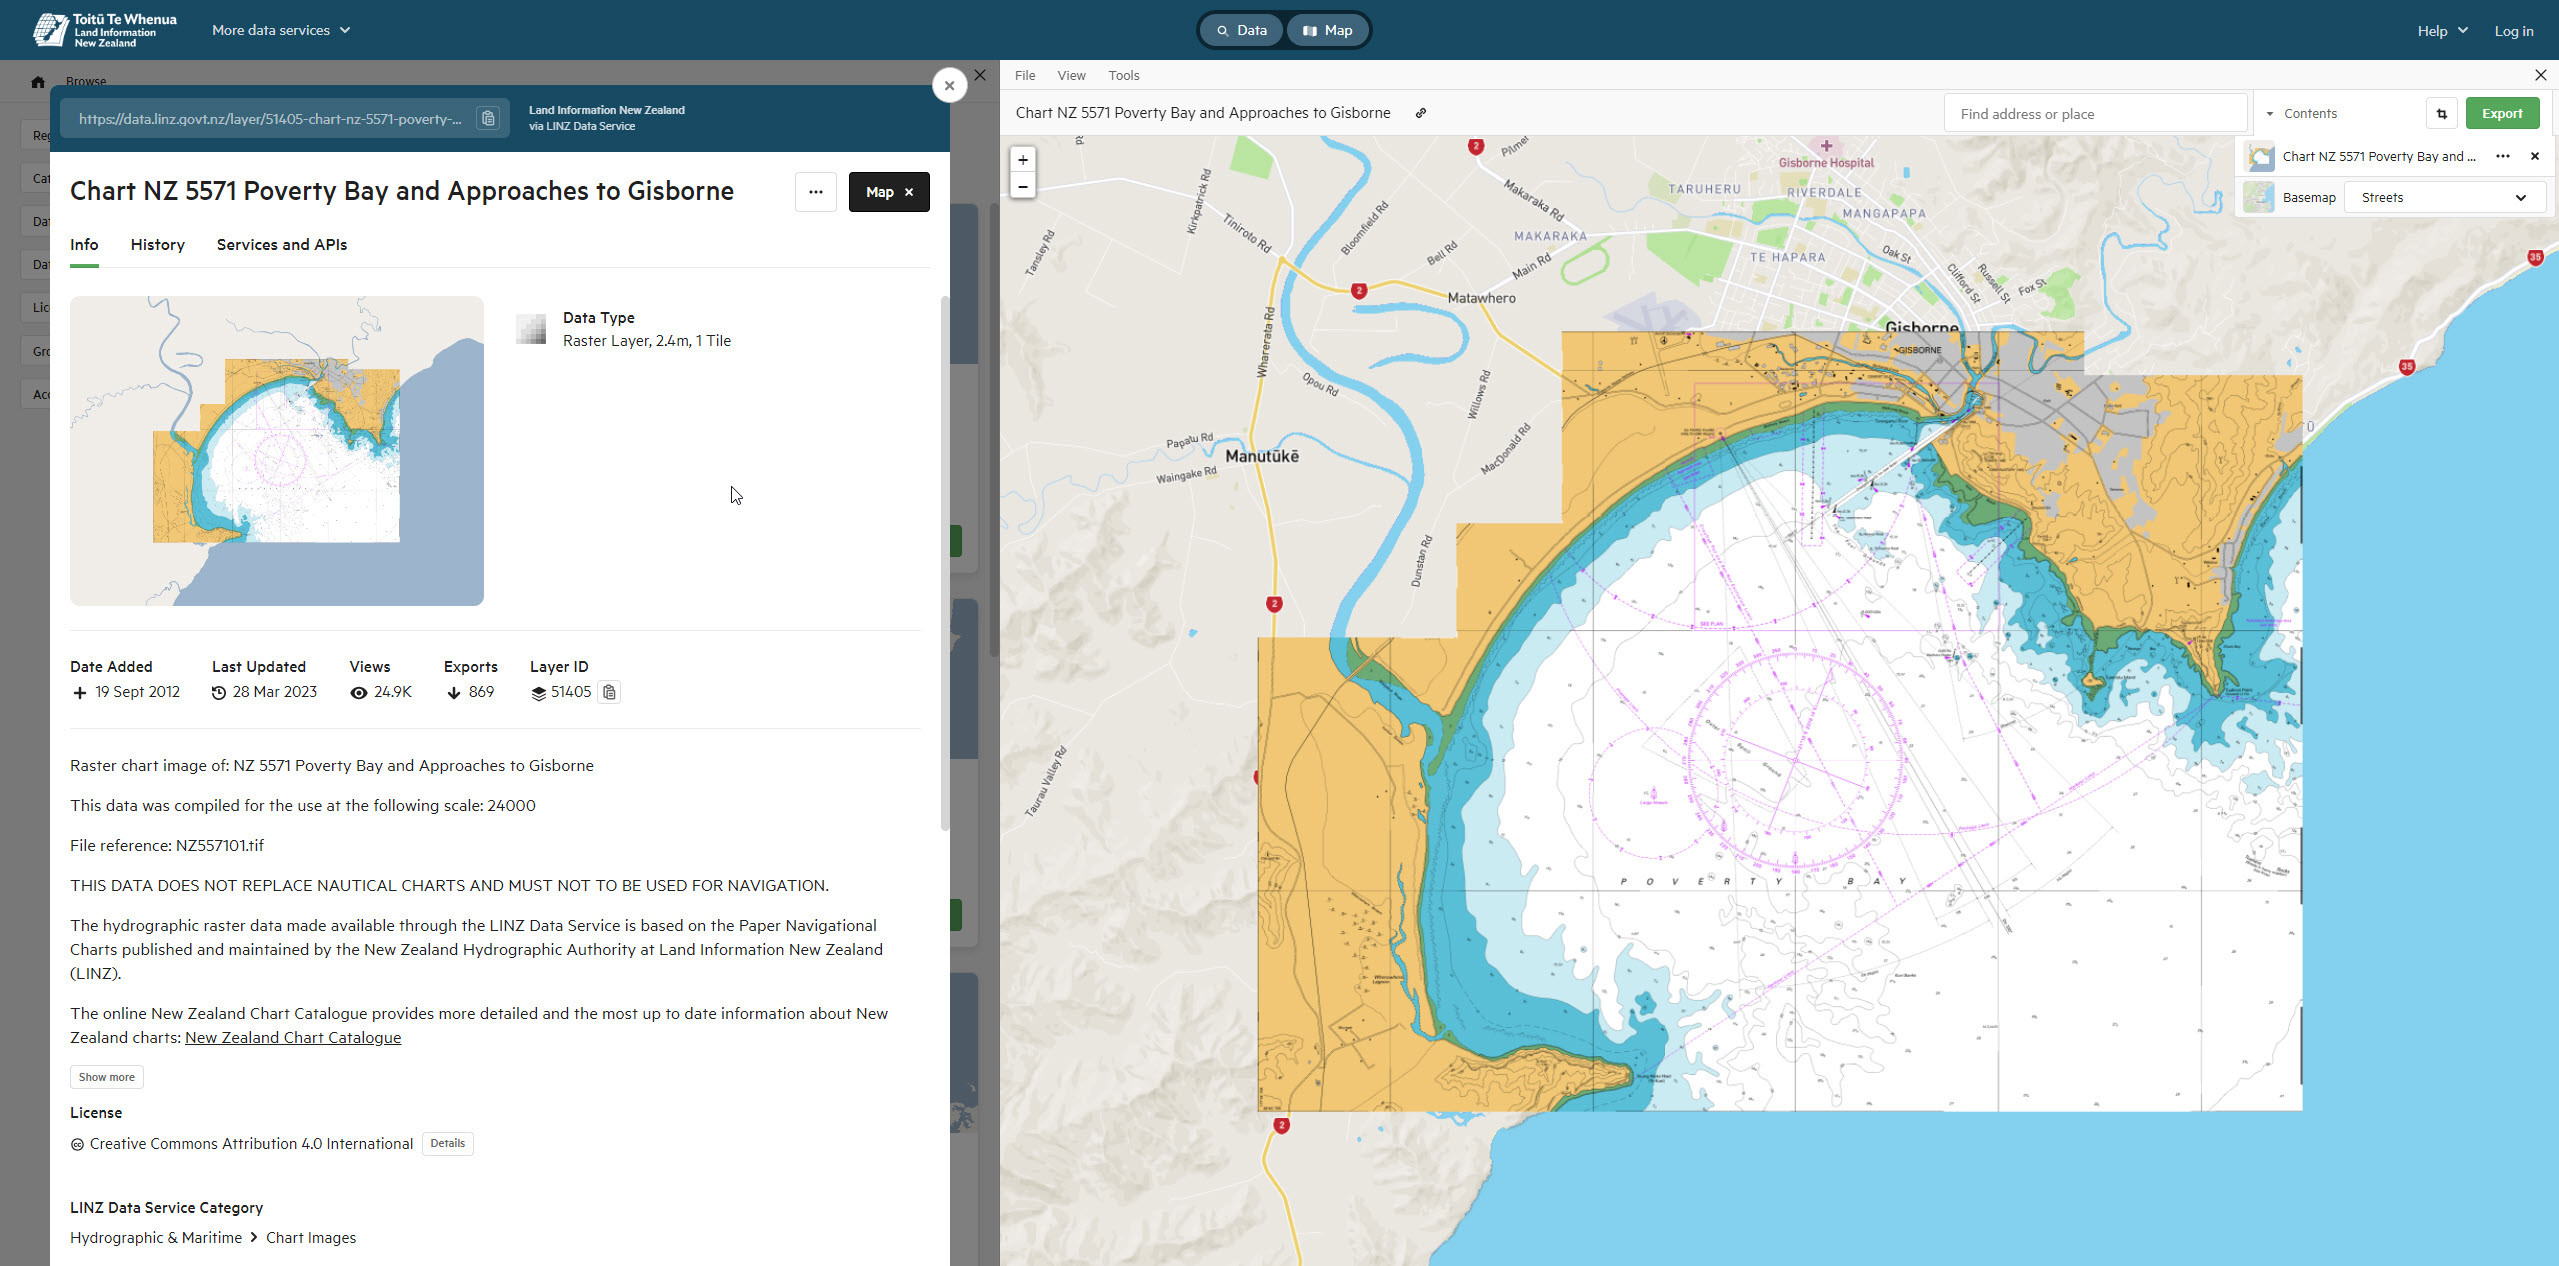Click the crop area tool icon

(2441, 114)
